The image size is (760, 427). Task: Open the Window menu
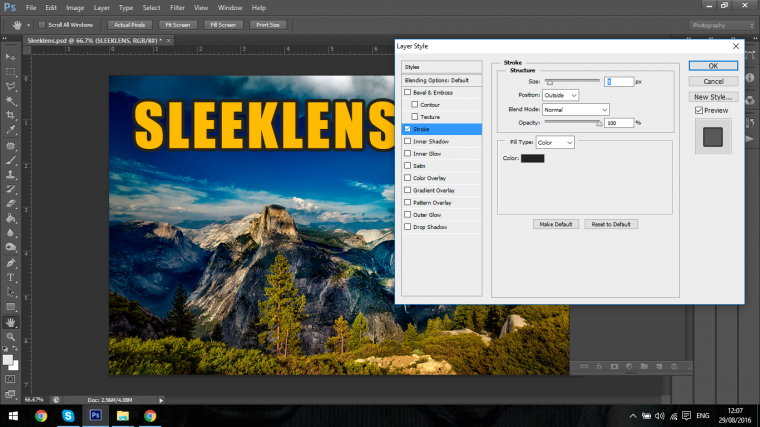pyautogui.click(x=230, y=8)
